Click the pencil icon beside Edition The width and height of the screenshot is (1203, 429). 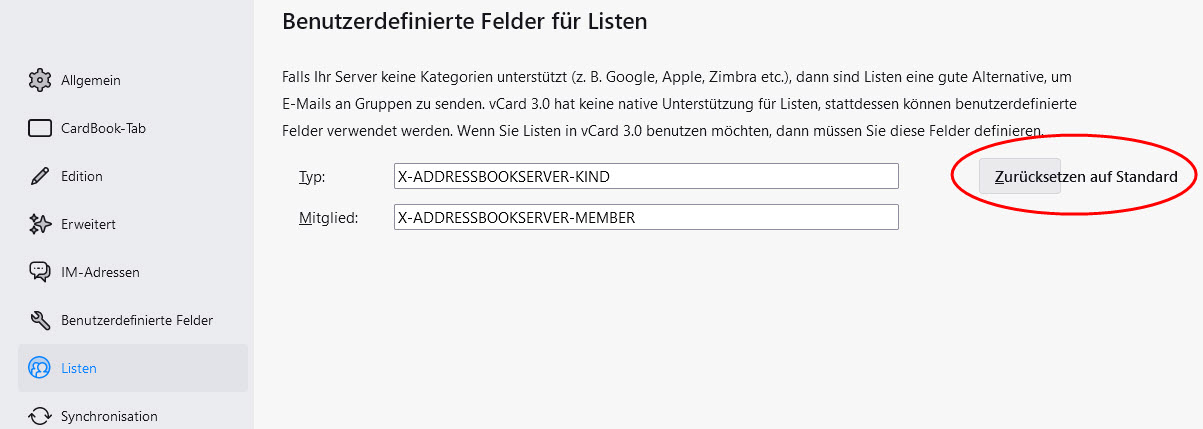[40, 176]
